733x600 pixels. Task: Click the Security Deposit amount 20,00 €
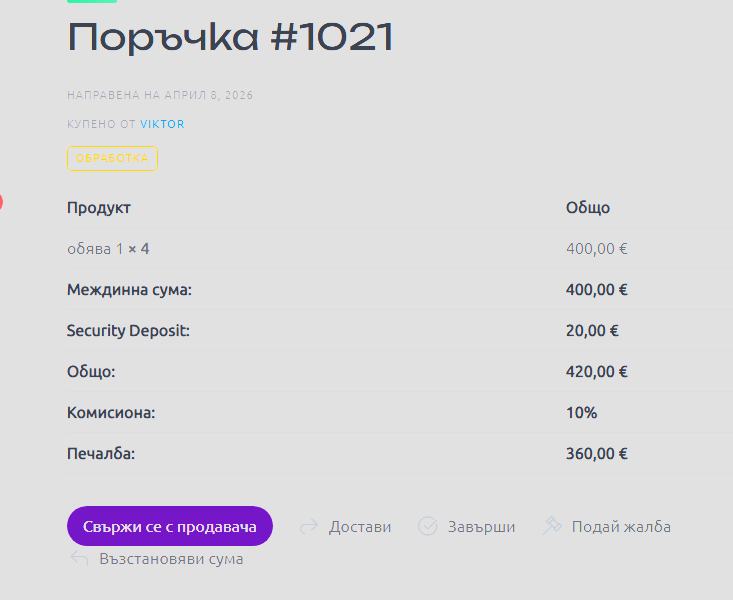(592, 330)
